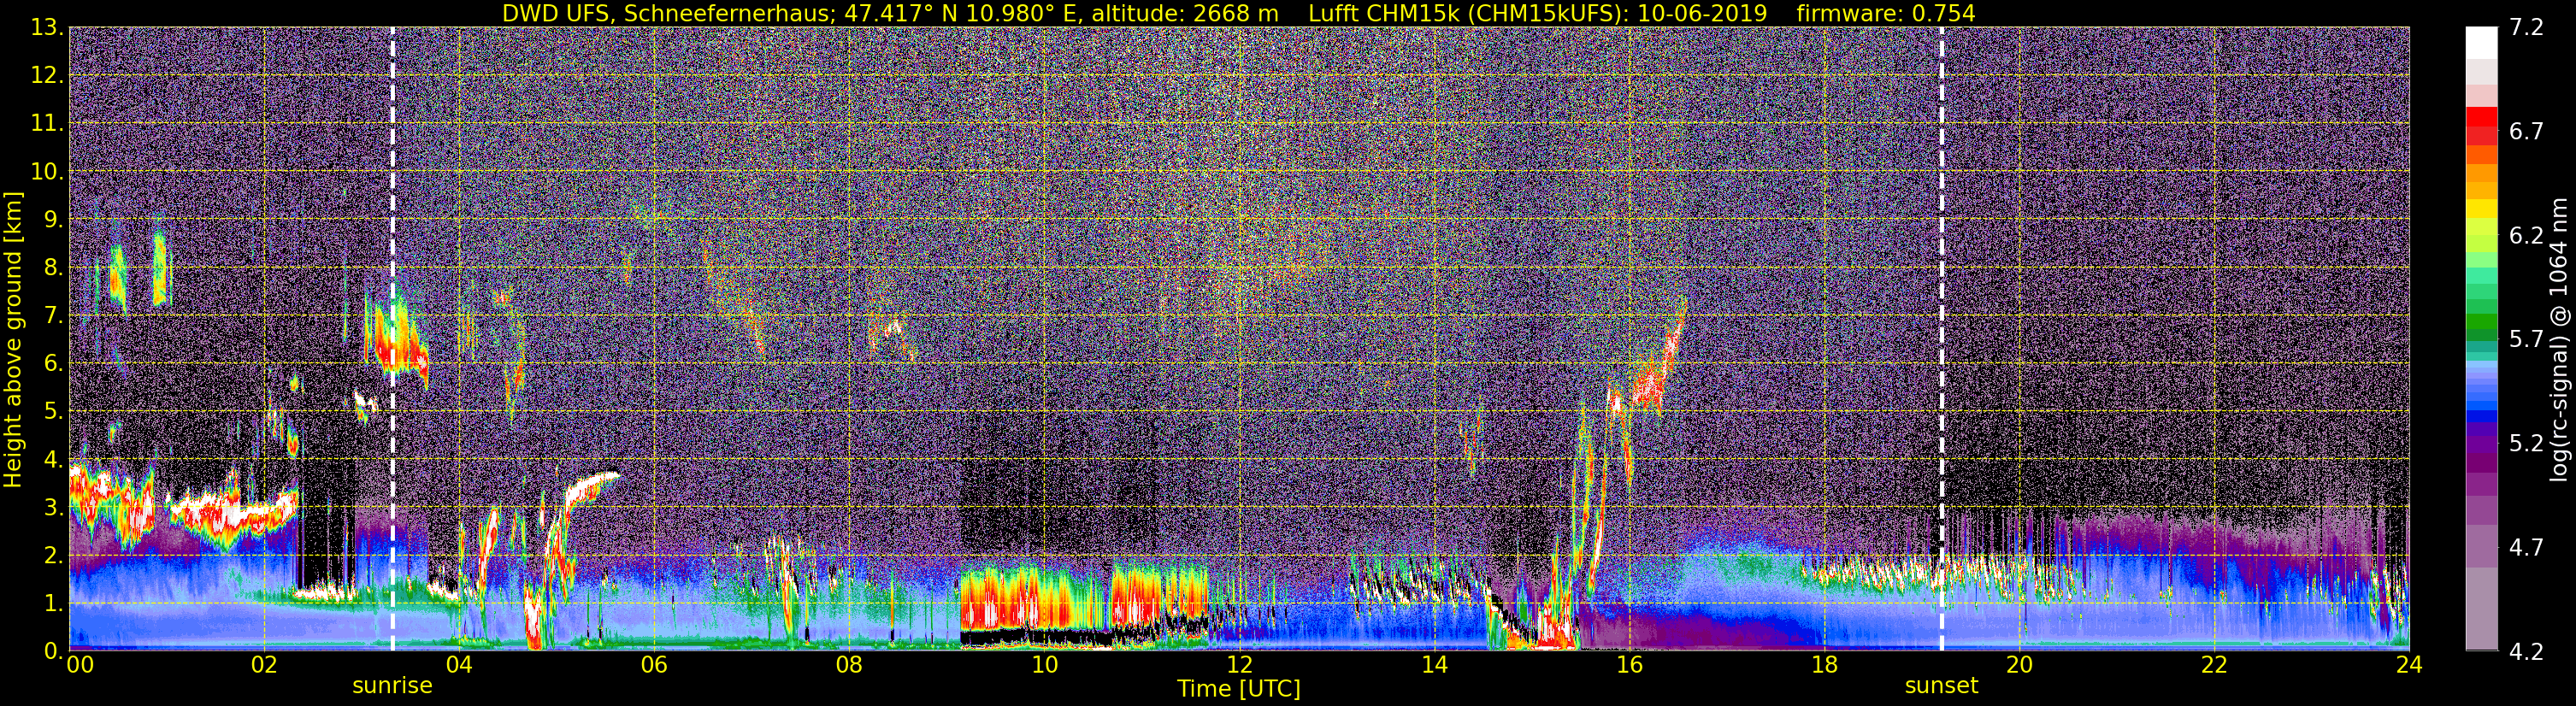Click the '3.' height axis tick
2576x706 pixels.
pos(54,507)
